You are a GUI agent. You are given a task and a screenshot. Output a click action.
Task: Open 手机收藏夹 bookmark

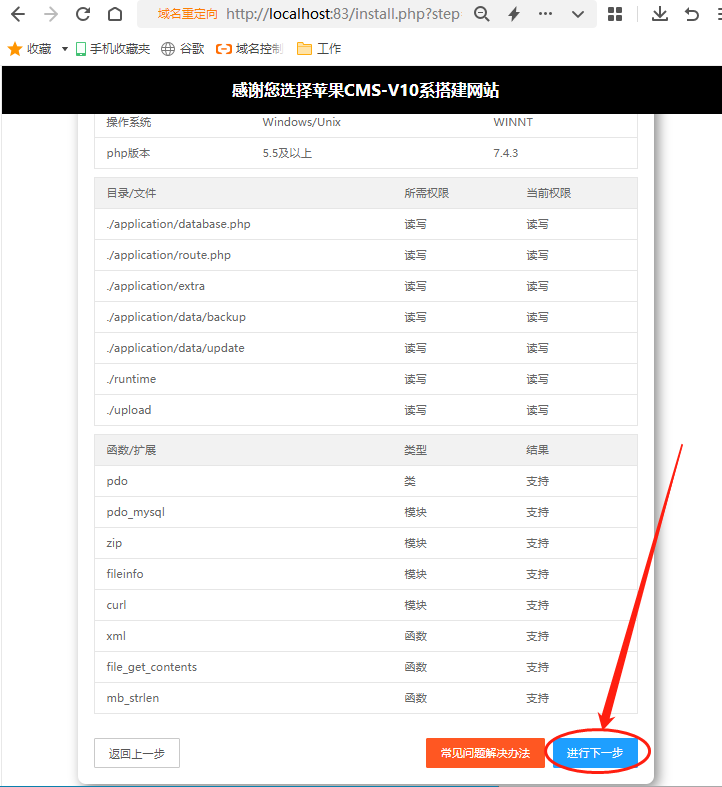[x=113, y=49]
